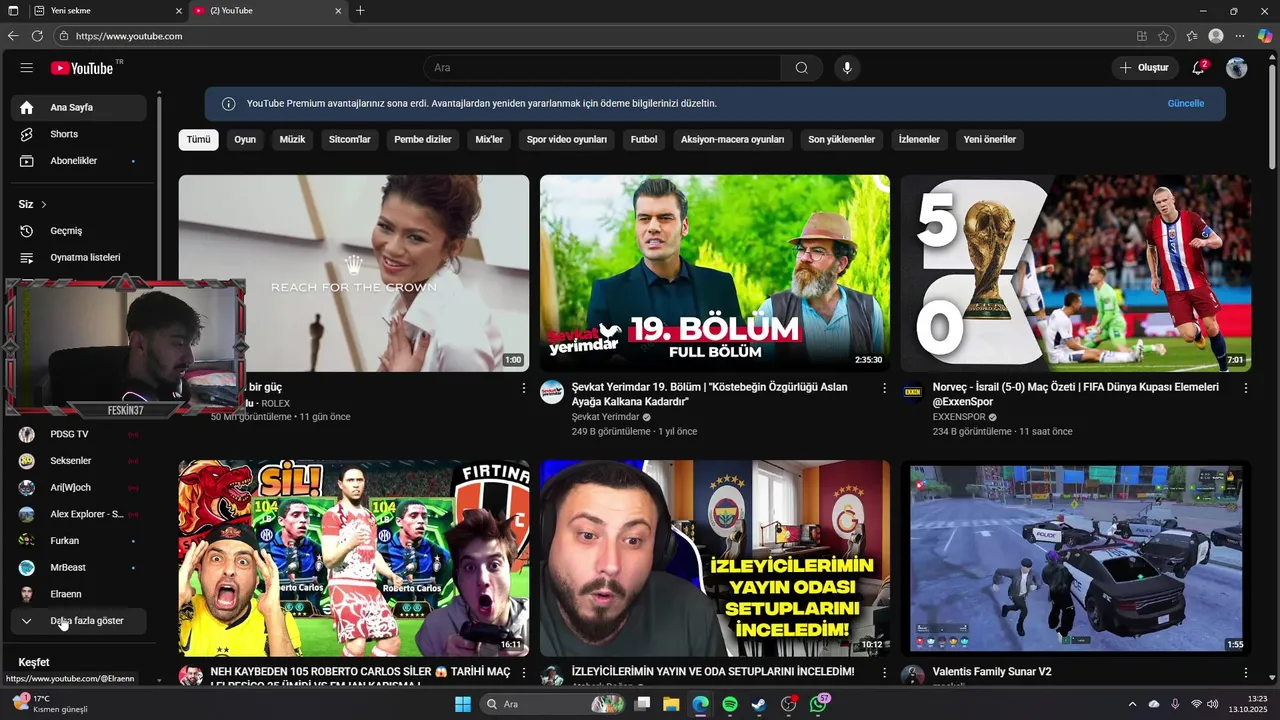The image size is (1280, 720).
Task: Select the Tümü filter chip
Action: pyautogui.click(x=198, y=140)
